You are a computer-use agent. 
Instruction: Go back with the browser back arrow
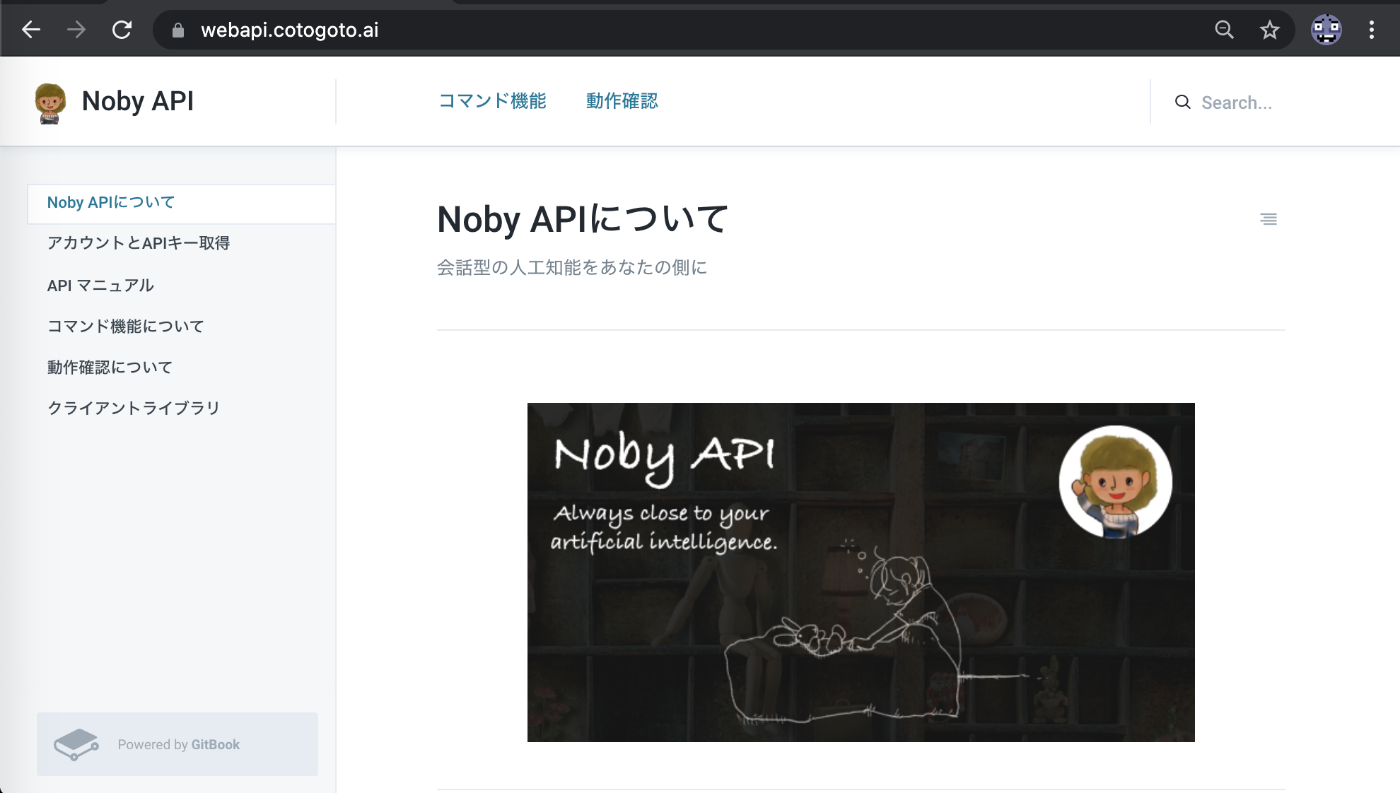tap(31, 30)
